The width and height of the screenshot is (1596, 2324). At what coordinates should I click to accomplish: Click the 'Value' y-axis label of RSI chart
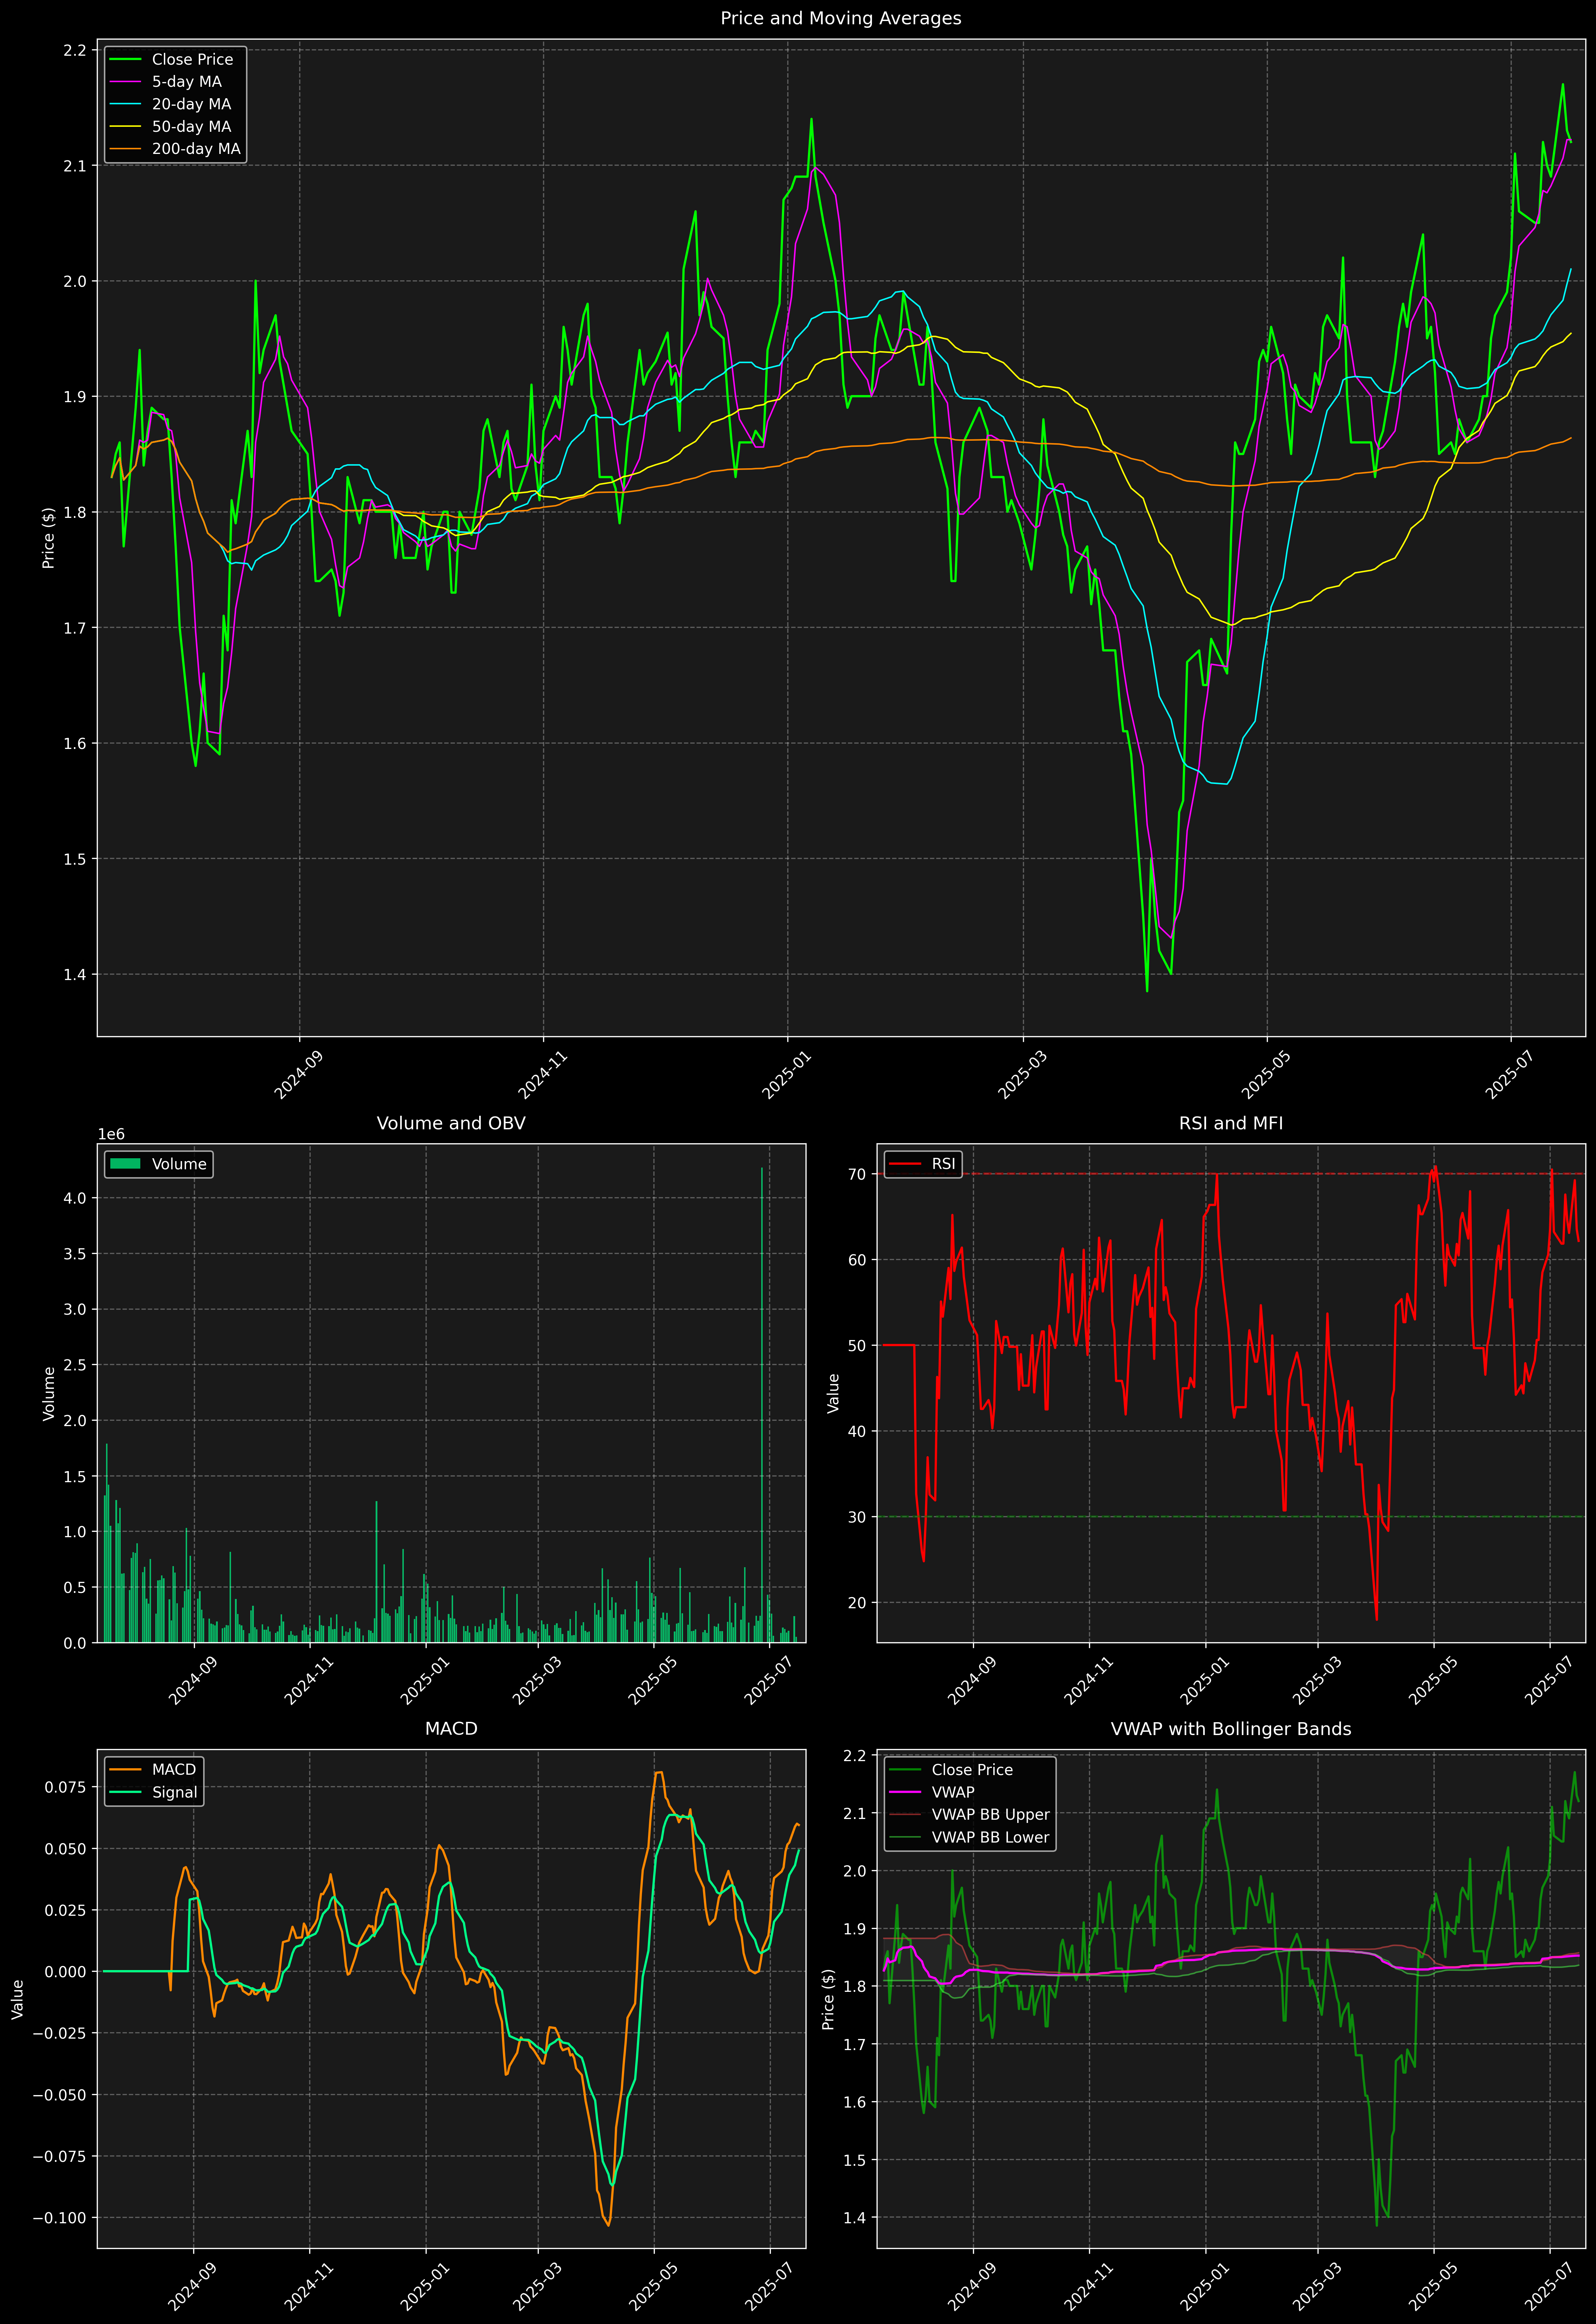[833, 1393]
